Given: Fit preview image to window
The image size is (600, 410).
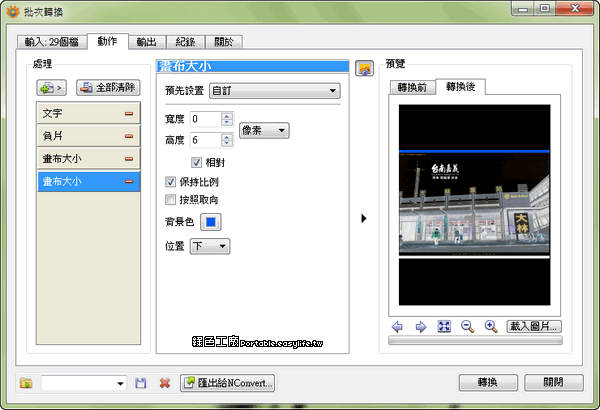Looking at the screenshot, I should (x=444, y=326).
